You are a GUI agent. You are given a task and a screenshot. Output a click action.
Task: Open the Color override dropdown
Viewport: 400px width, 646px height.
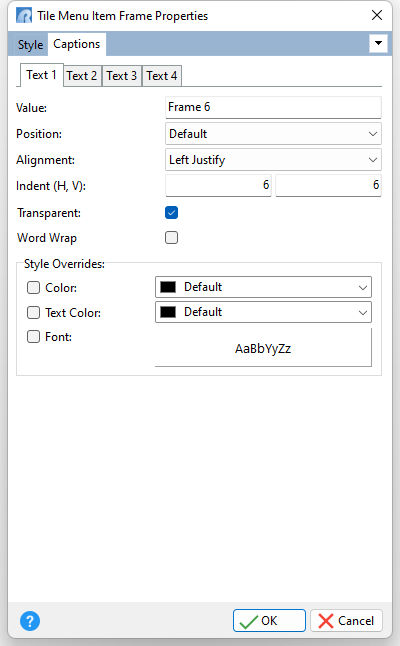(x=263, y=287)
